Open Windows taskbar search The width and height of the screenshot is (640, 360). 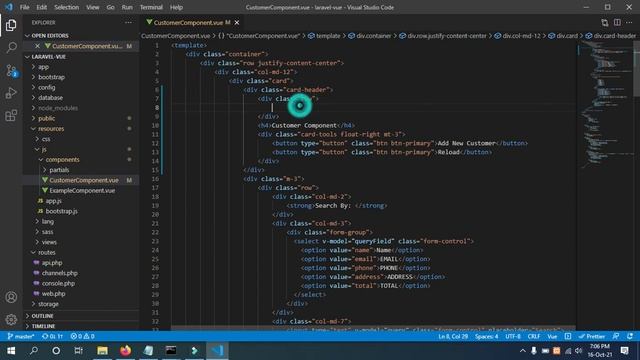tap(34, 351)
